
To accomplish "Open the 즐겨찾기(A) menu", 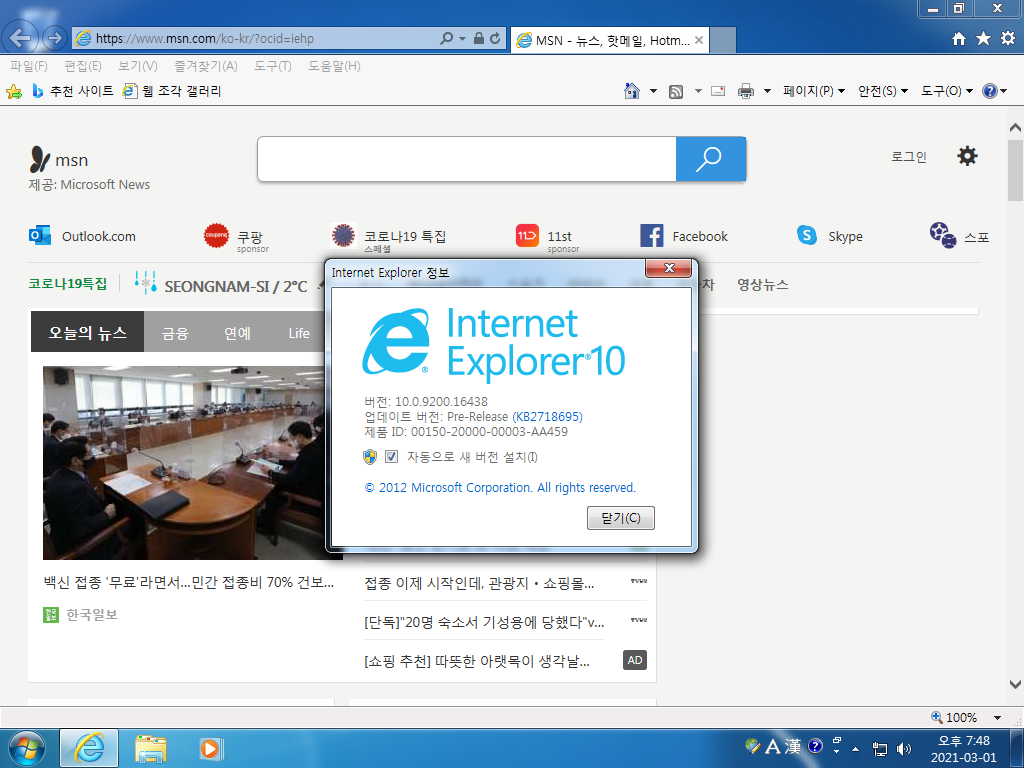I will 206,66.
